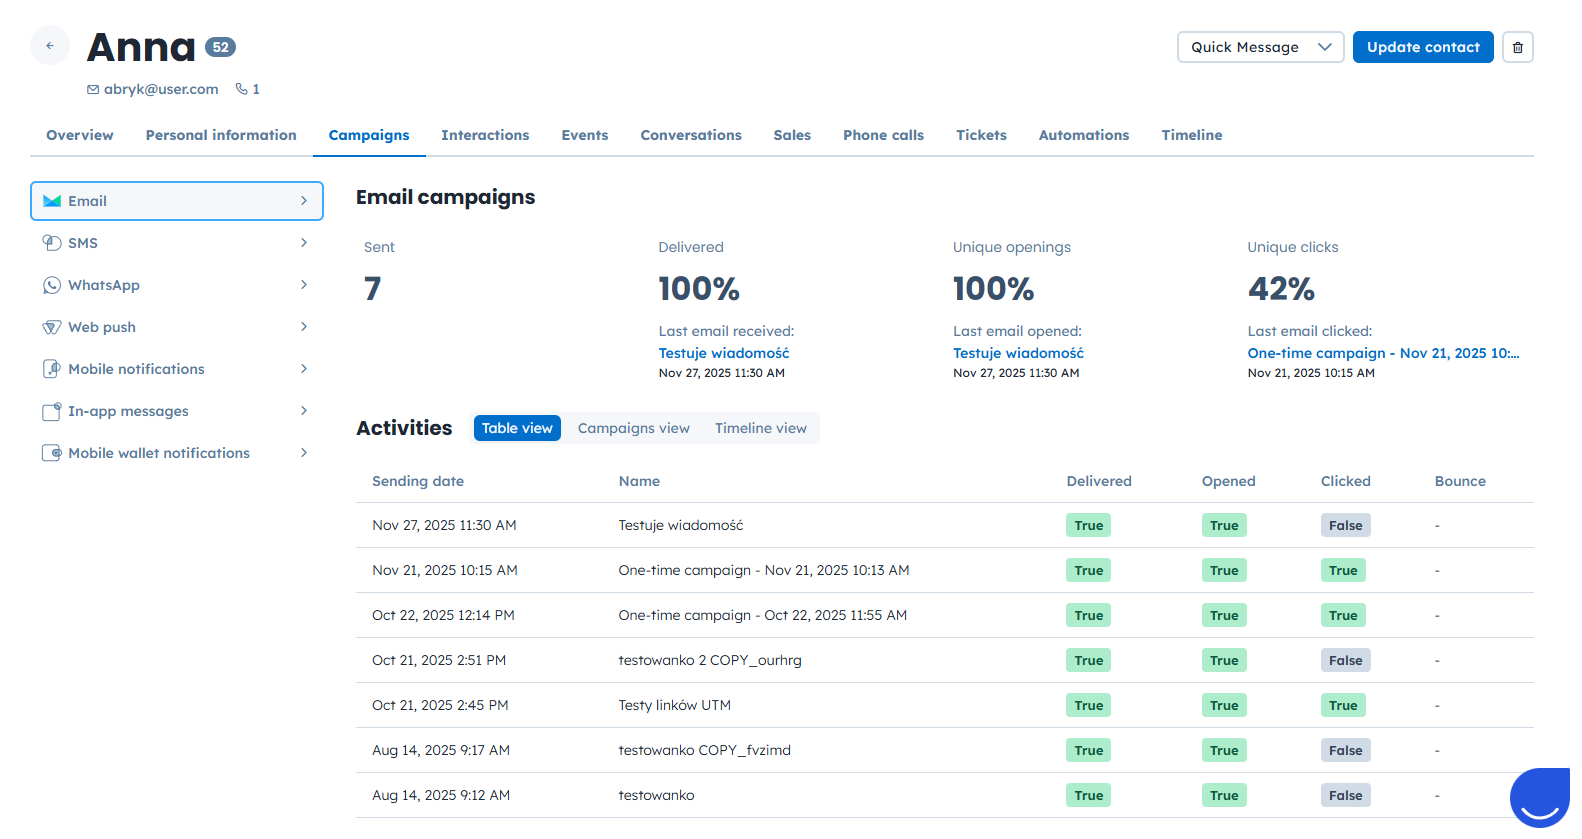Click the In-app messages icon
The width and height of the screenshot is (1582, 839).
coord(52,411)
